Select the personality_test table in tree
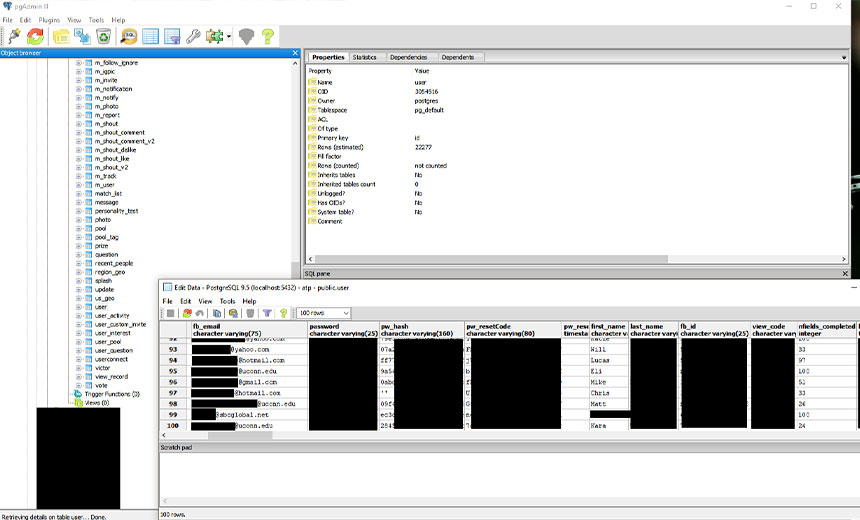This screenshot has width=860, height=520. tap(116, 211)
